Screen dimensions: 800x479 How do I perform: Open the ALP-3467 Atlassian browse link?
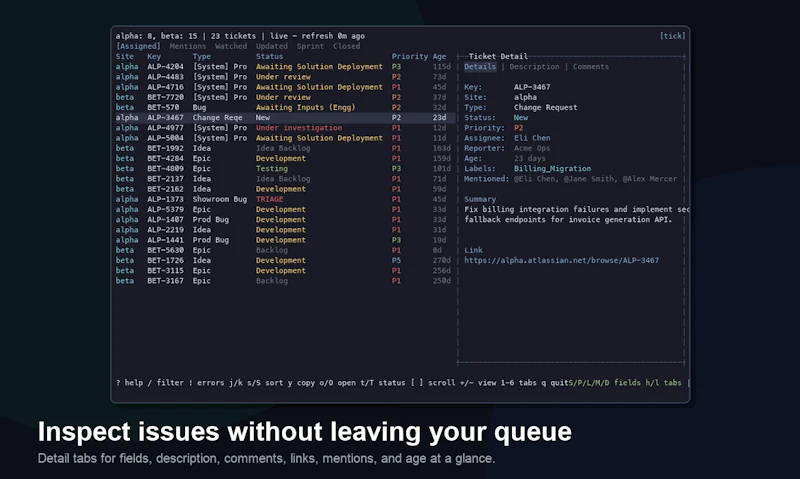pos(561,261)
